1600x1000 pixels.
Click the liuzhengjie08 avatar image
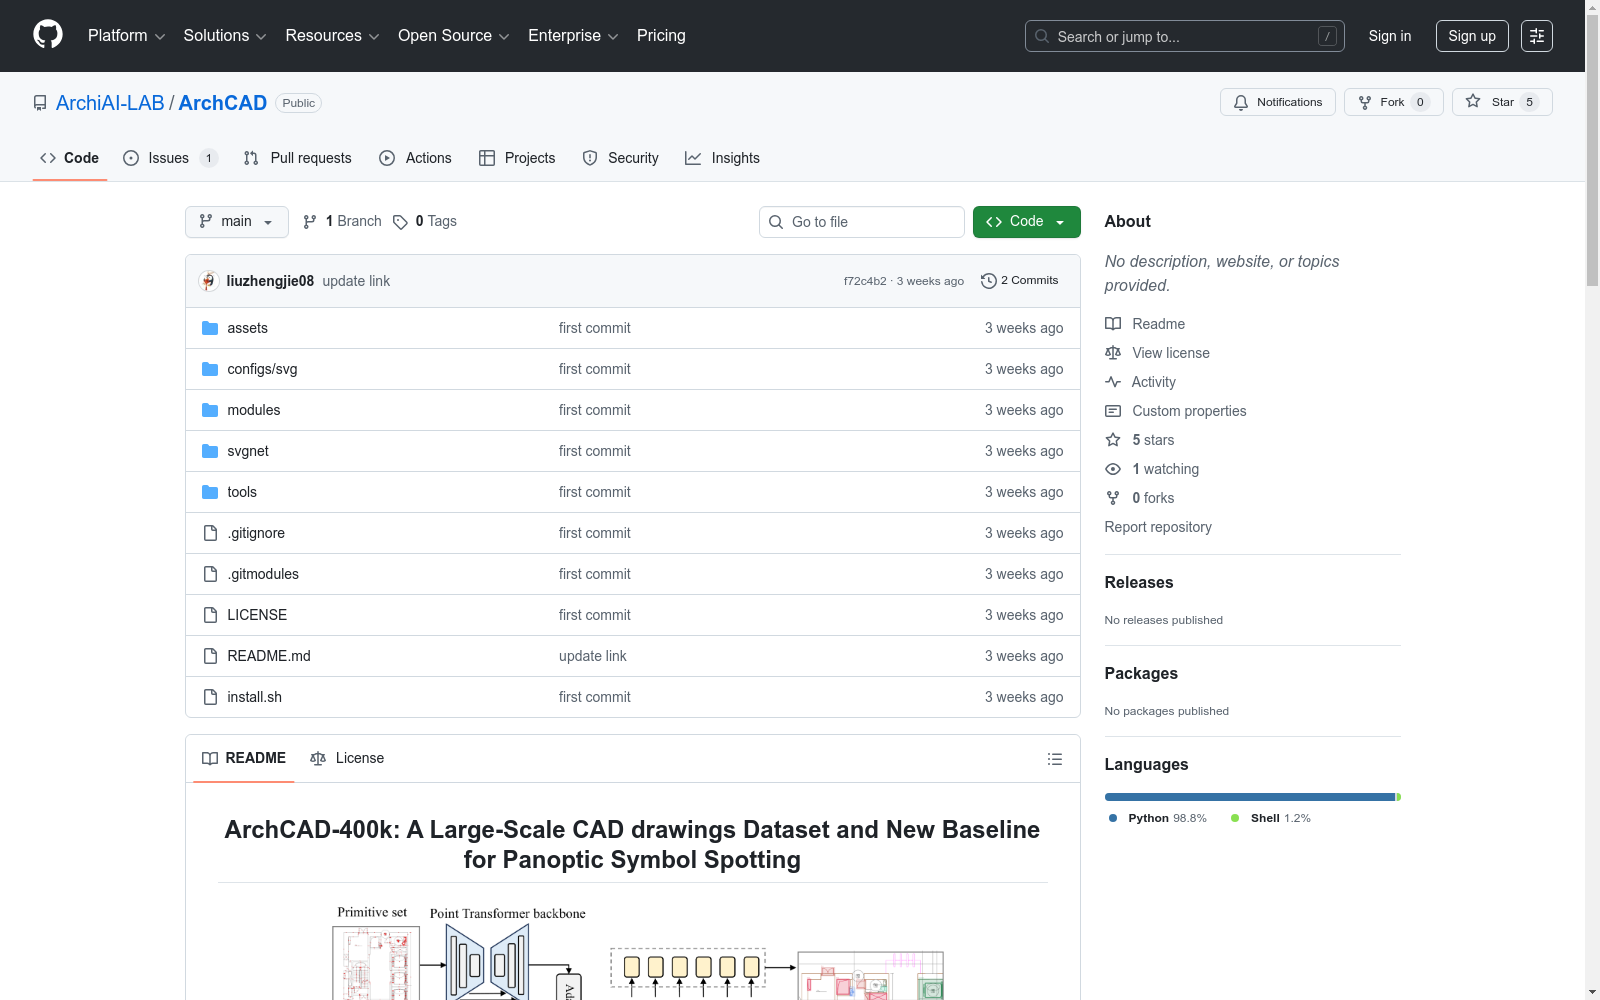209,281
